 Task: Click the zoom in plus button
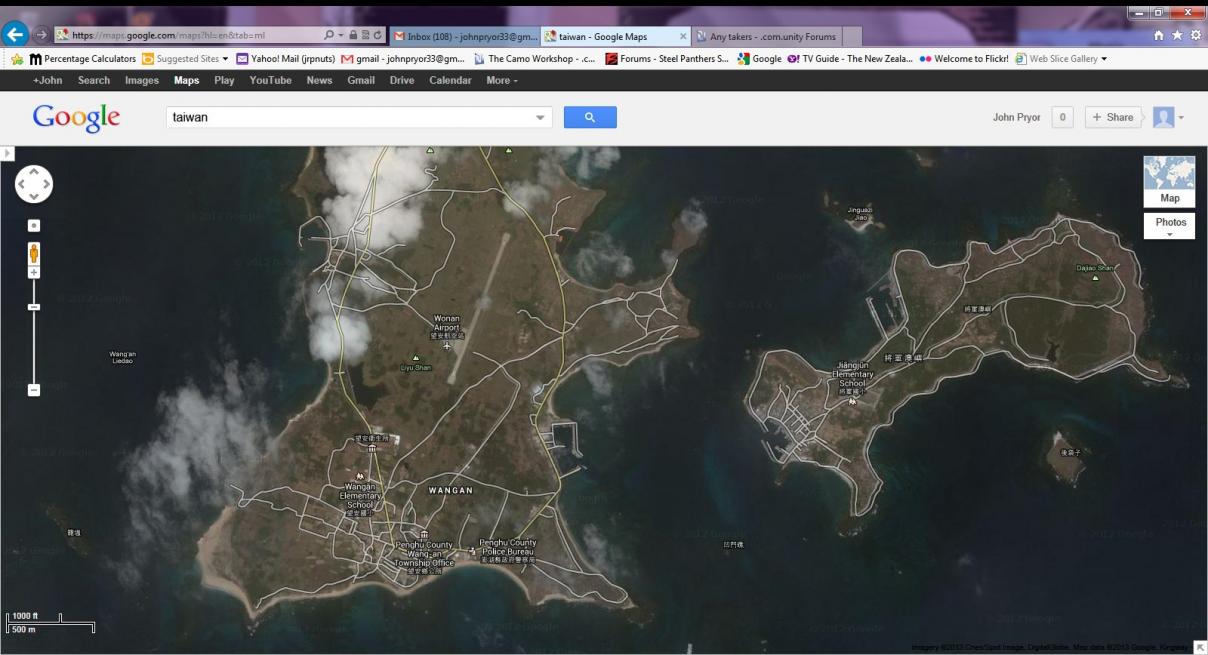coord(34,272)
